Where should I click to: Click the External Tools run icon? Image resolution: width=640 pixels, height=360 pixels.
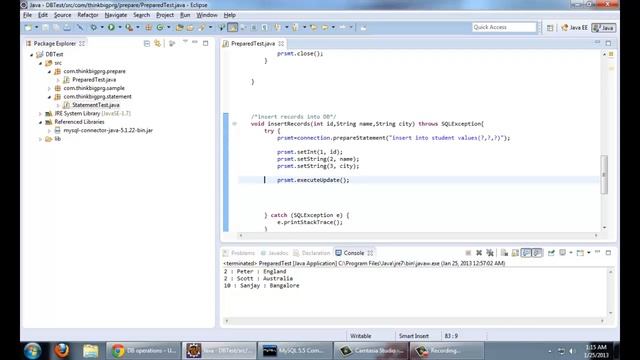(129, 27)
